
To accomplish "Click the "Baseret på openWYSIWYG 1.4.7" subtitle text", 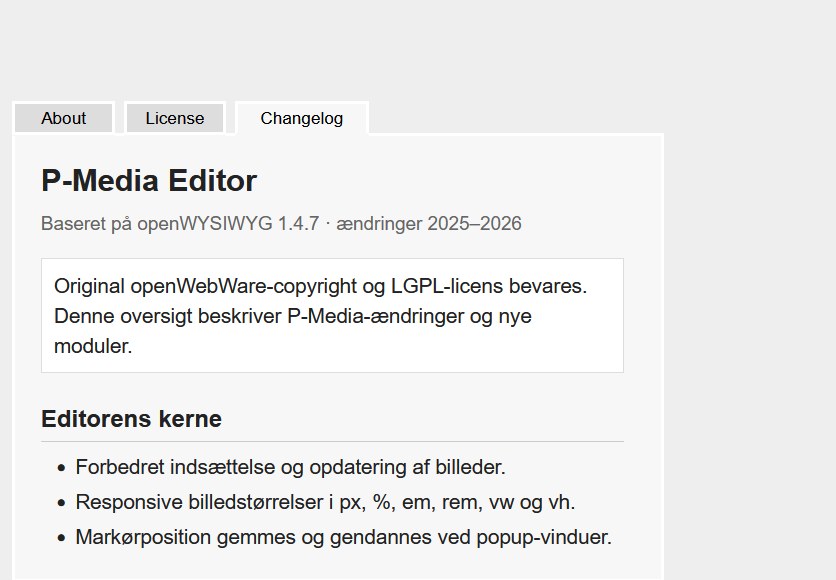I will tap(180, 223).
